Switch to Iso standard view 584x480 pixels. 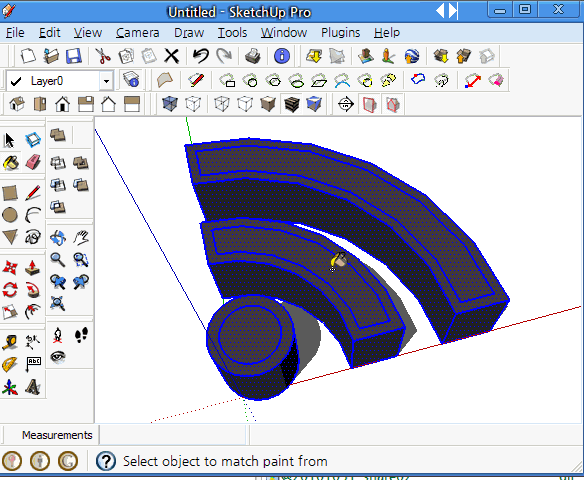coord(17,104)
